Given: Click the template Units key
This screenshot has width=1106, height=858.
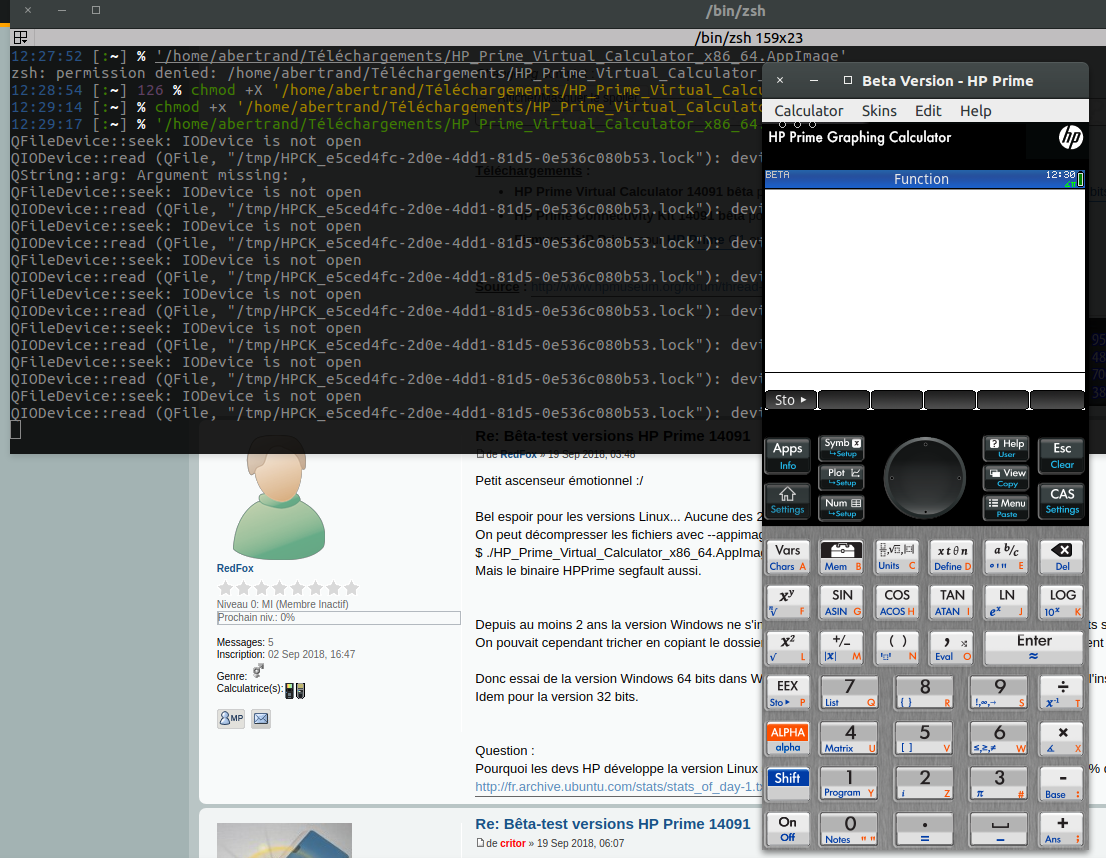Looking at the screenshot, I should pos(897,557).
